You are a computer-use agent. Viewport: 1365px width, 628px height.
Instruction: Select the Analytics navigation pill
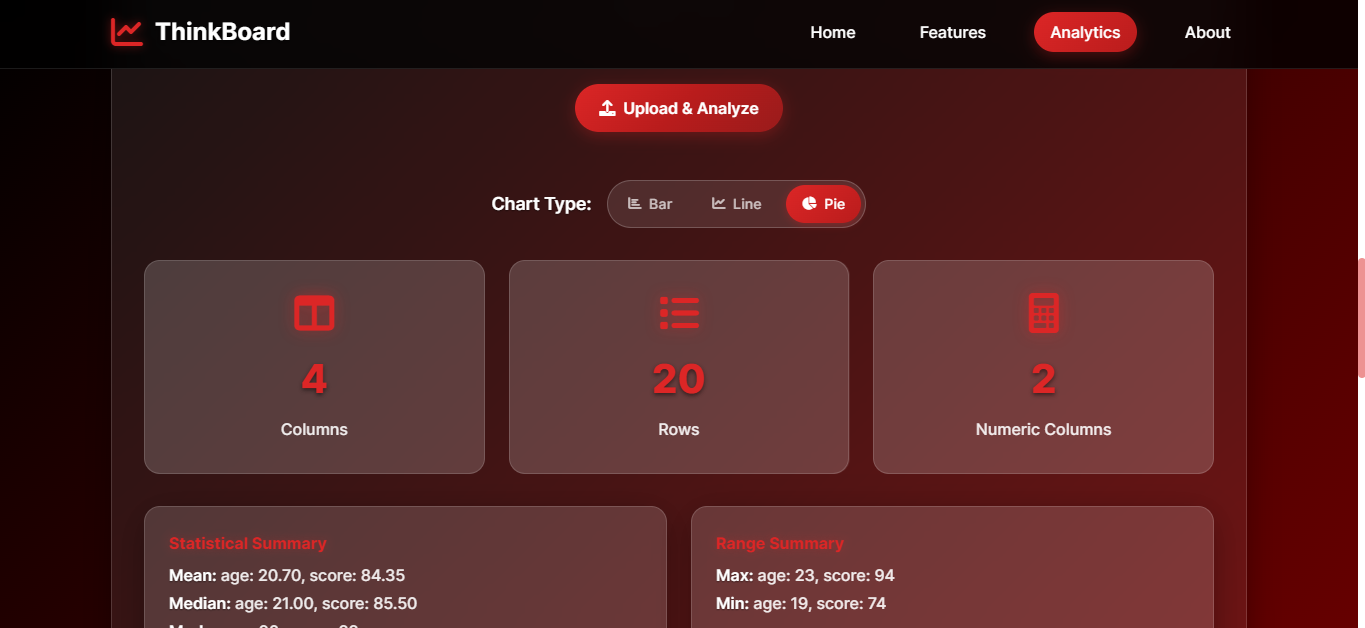coord(1085,32)
